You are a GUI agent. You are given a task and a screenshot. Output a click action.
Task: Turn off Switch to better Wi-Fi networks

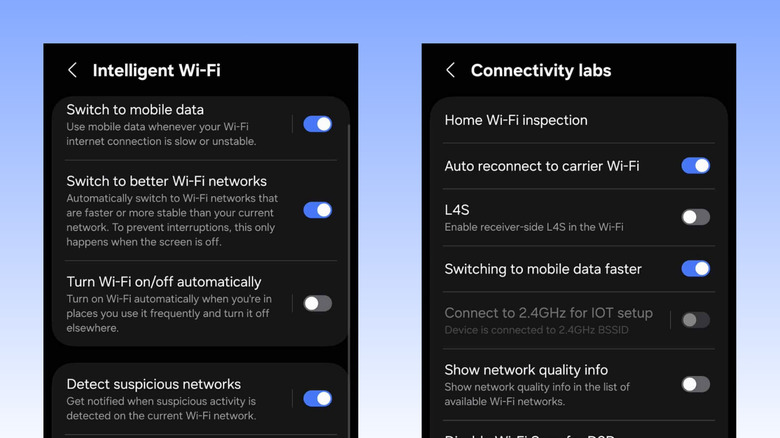[317, 210]
